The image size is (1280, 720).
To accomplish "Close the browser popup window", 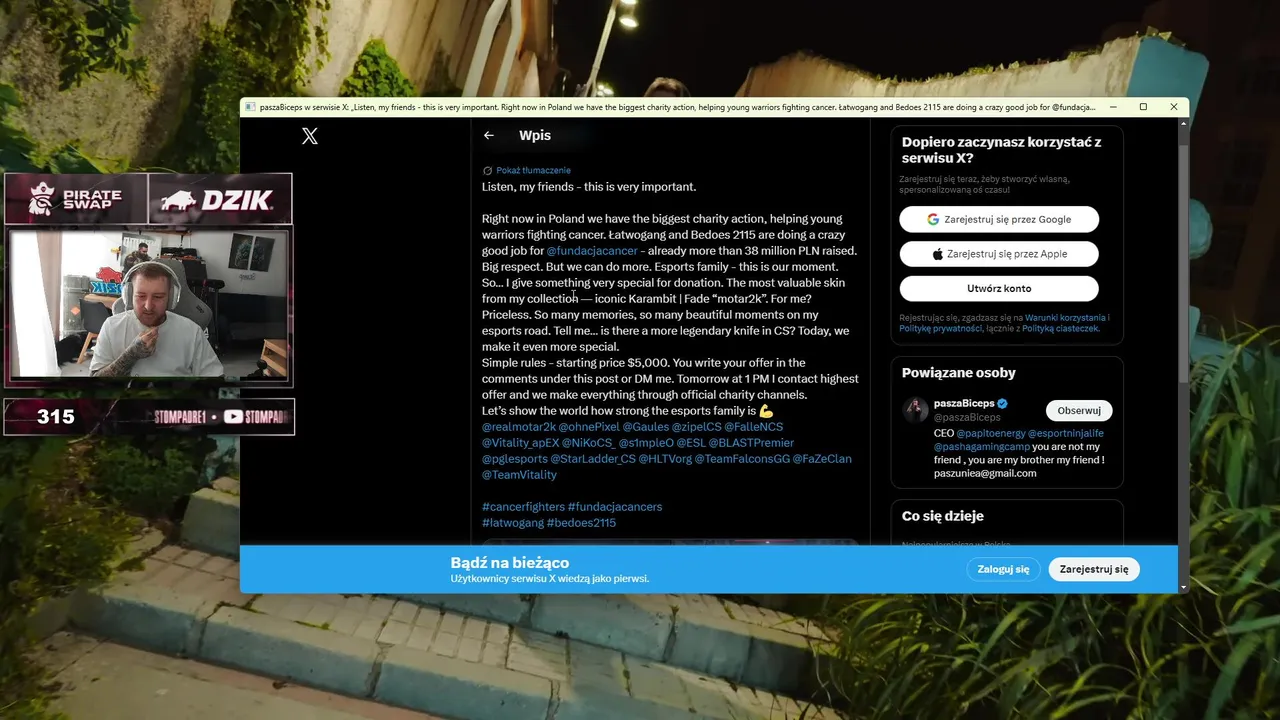I will pyautogui.click(x=1174, y=107).
